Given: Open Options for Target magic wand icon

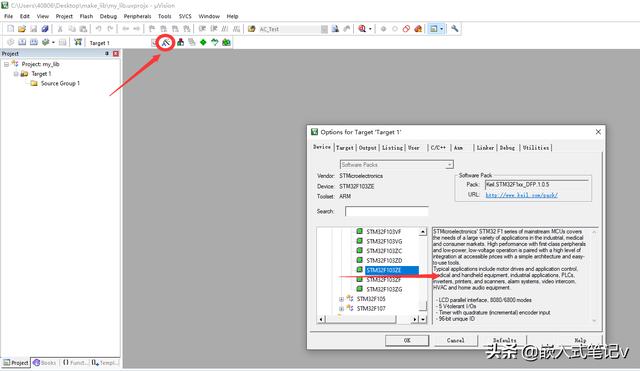Looking at the screenshot, I should coord(165,42).
